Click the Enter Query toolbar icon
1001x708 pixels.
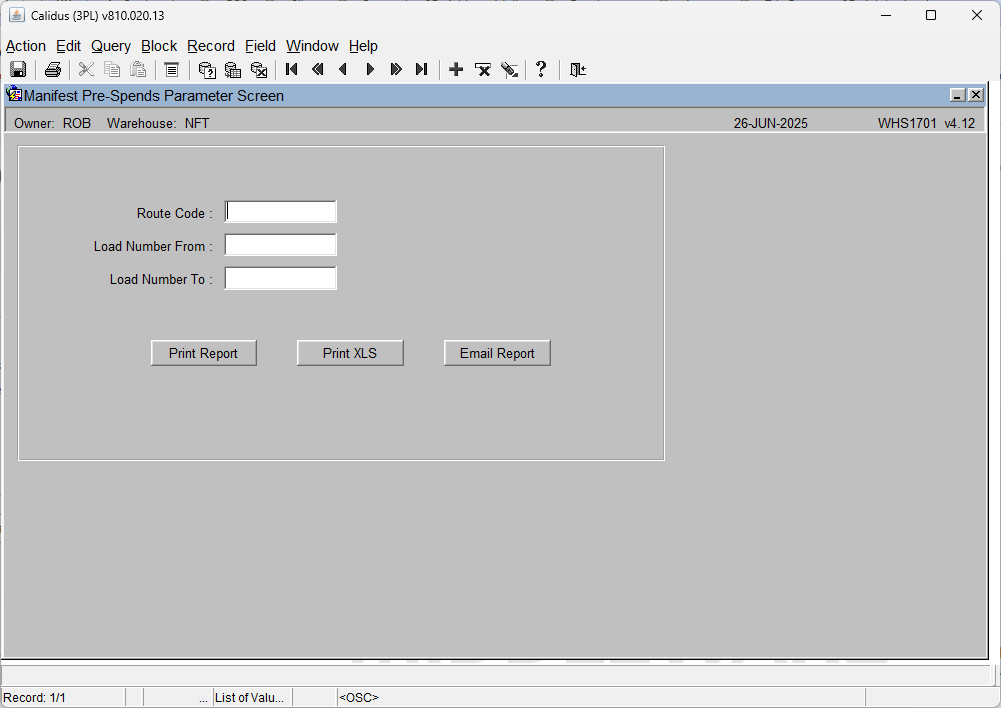click(x=207, y=70)
